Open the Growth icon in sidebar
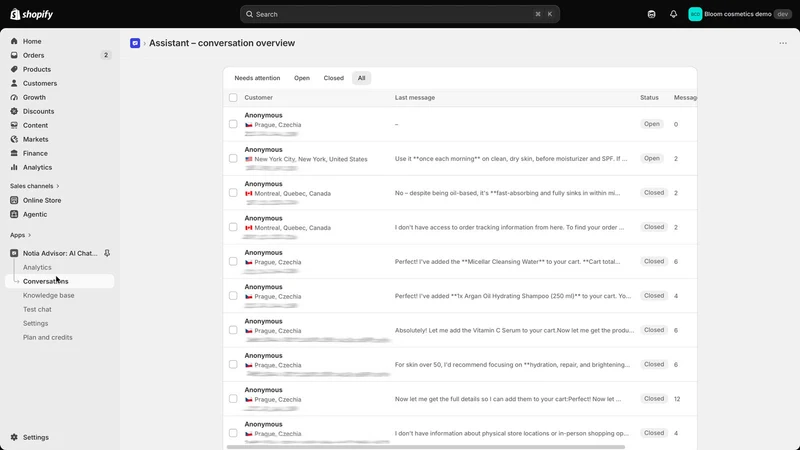The width and height of the screenshot is (800, 450). click(x=14, y=97)
